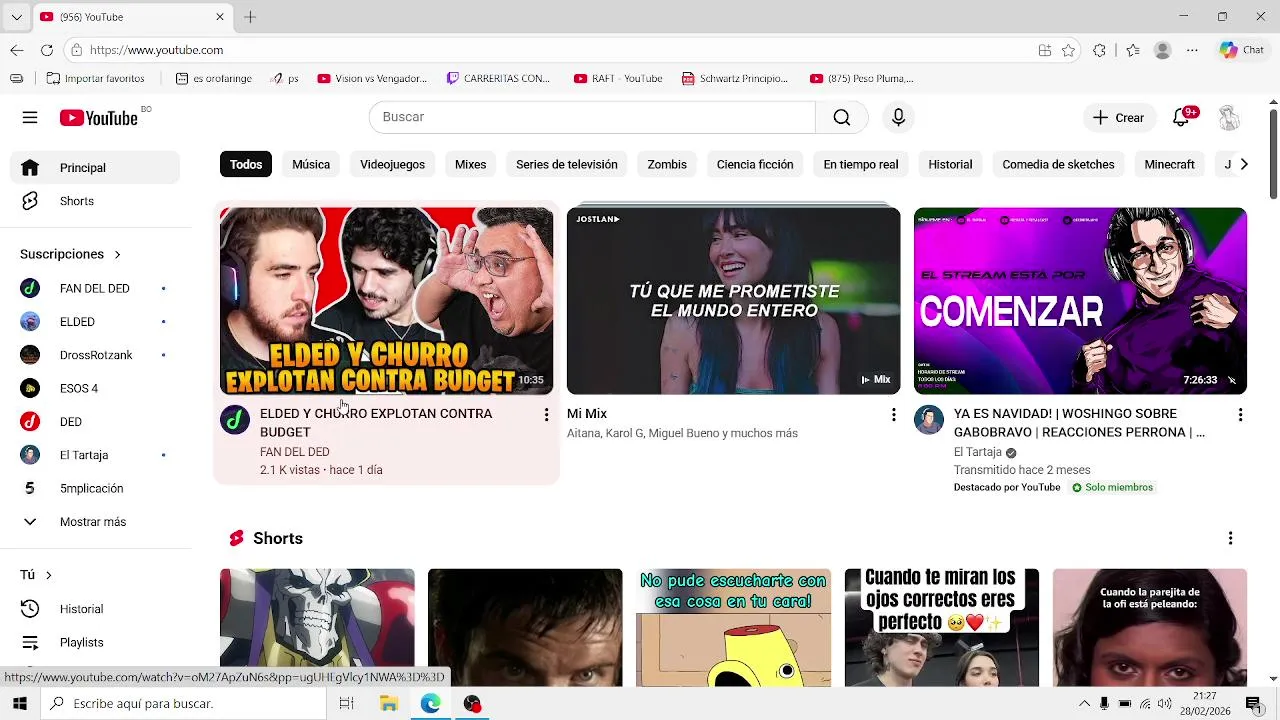Open the Mi Mix title link
The image size is (1280, 720).
[587, 414]
